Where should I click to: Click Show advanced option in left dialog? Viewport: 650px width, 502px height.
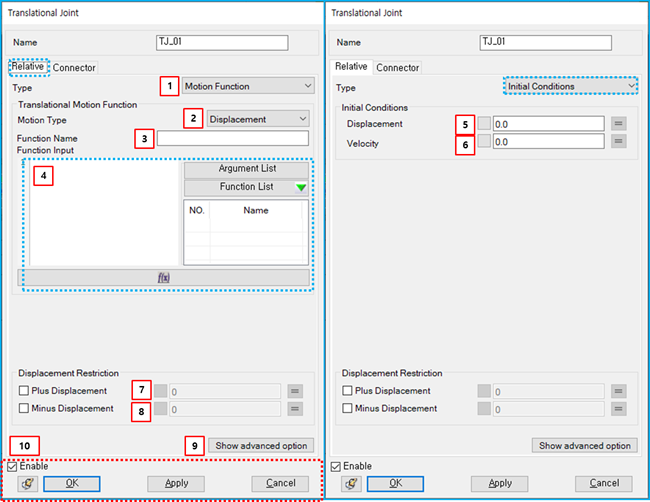[x=261, y=446]
